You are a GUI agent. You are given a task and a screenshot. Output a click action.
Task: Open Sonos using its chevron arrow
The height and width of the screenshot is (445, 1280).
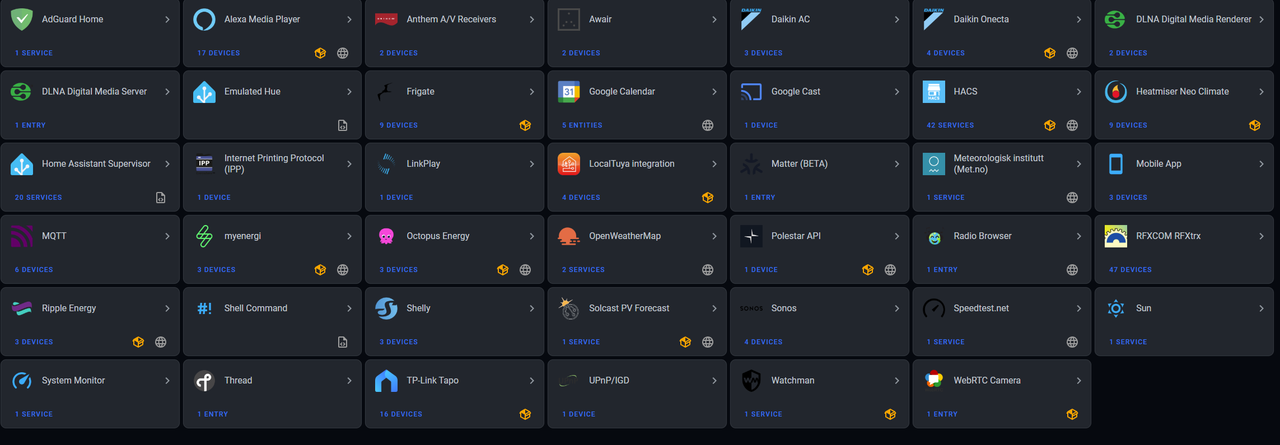(x=897, y=308)
